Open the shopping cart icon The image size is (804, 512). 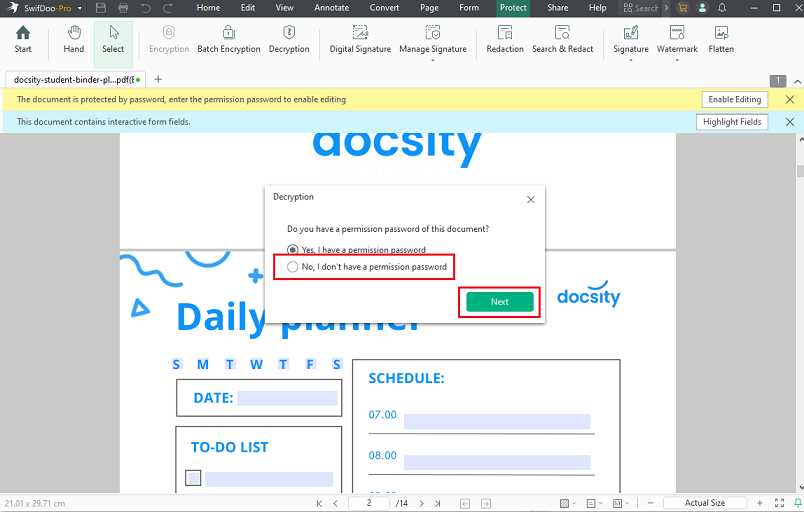point(682,8)
